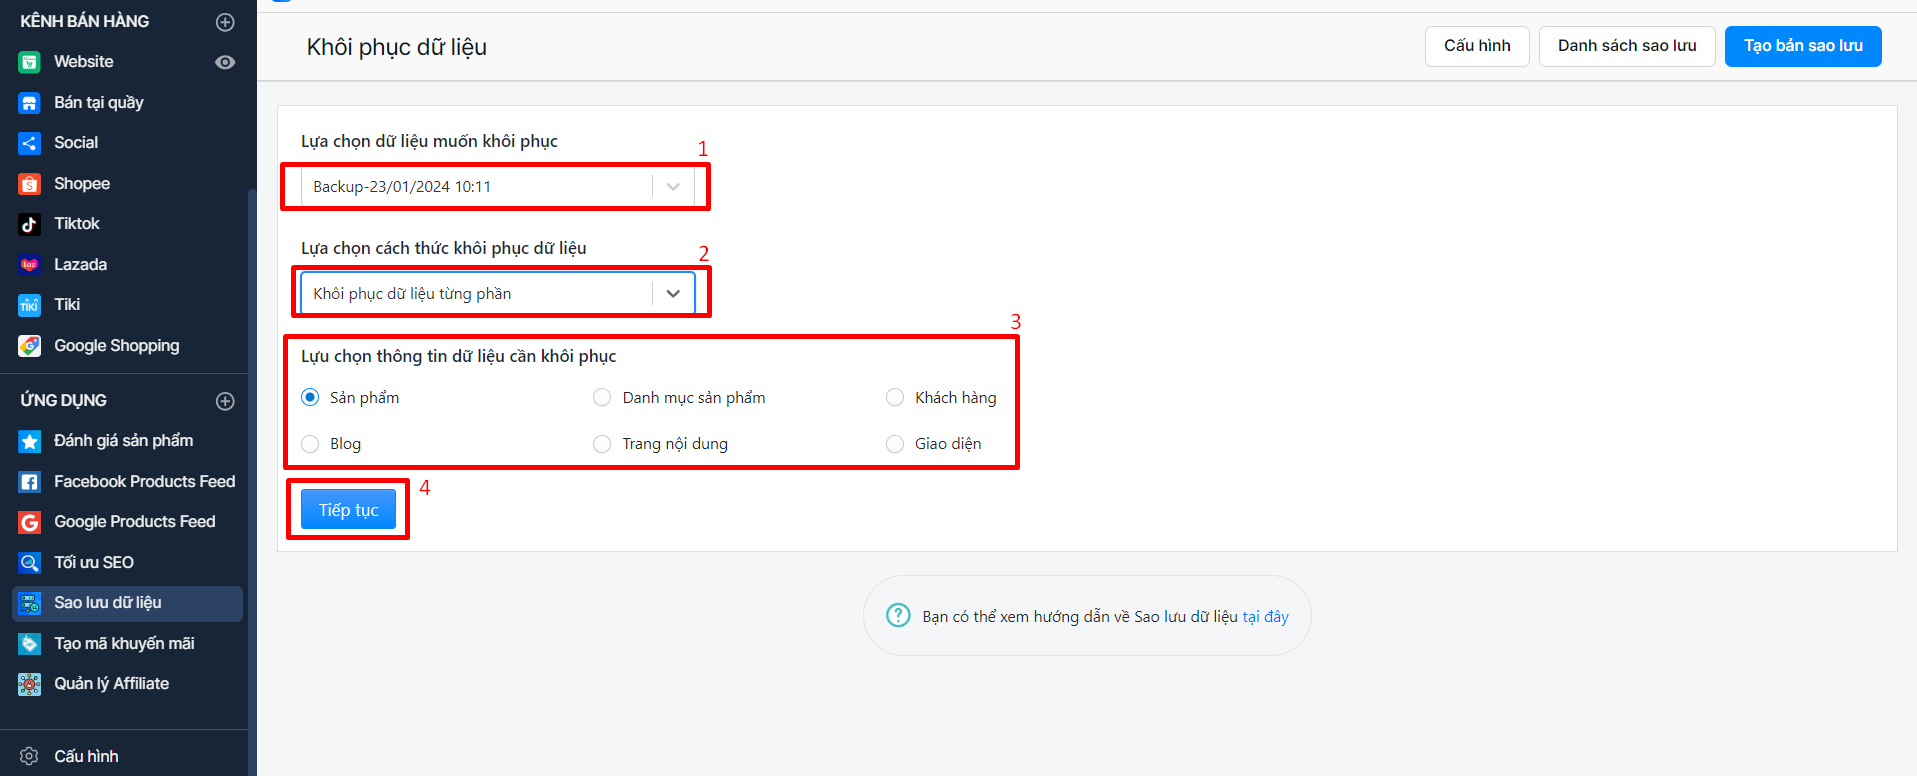Add a new application with plus icon
Screen dimensions: 1917x776
(x=225, y=401)
